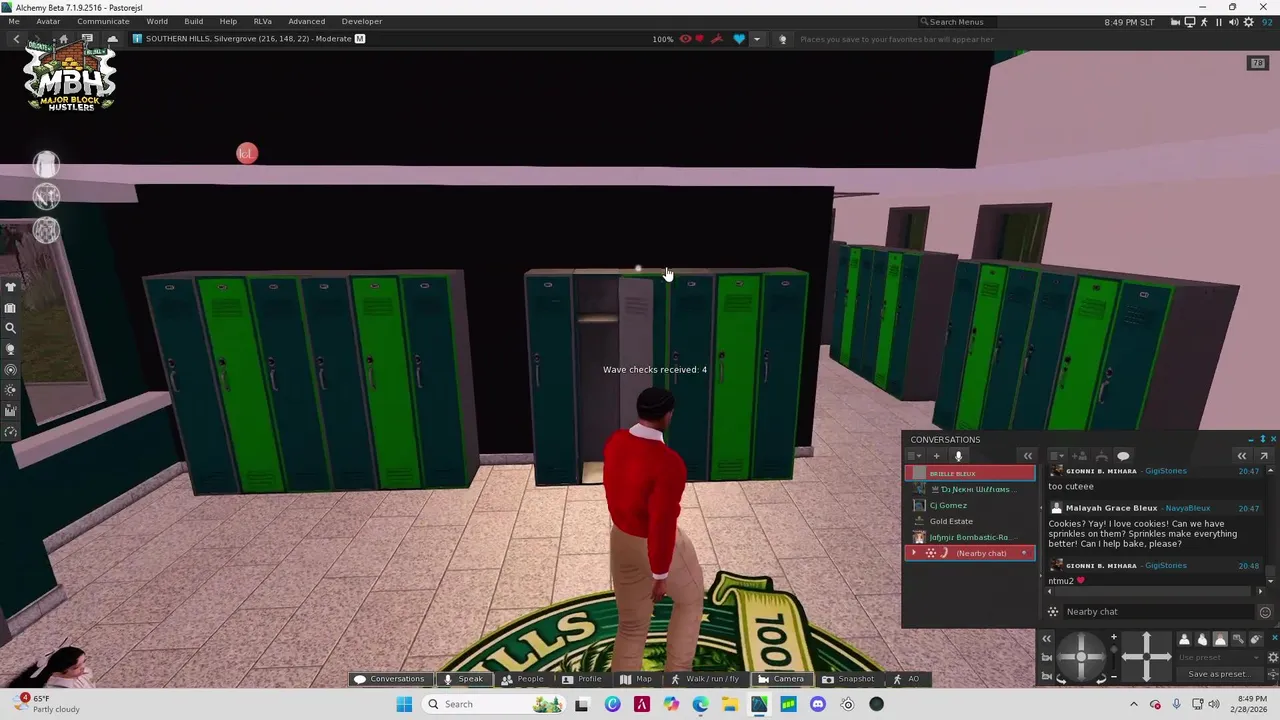This screenshot has height=720, width=1280.
Task: Open the Help menu
Action: pos(228,21)
